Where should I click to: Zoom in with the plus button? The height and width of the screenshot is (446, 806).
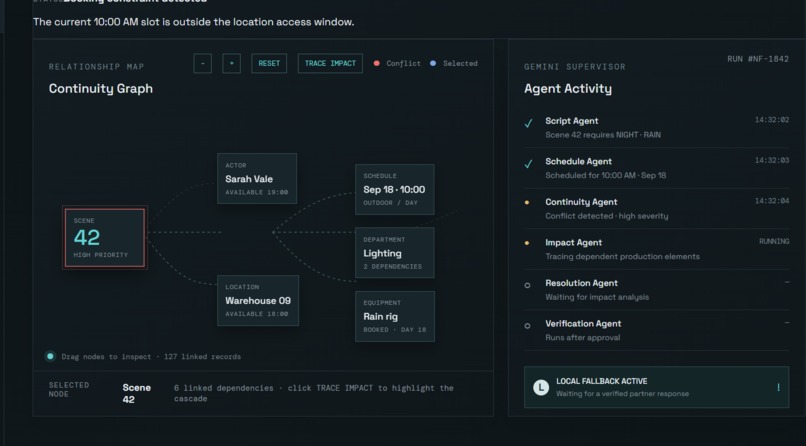coord(231,64)
